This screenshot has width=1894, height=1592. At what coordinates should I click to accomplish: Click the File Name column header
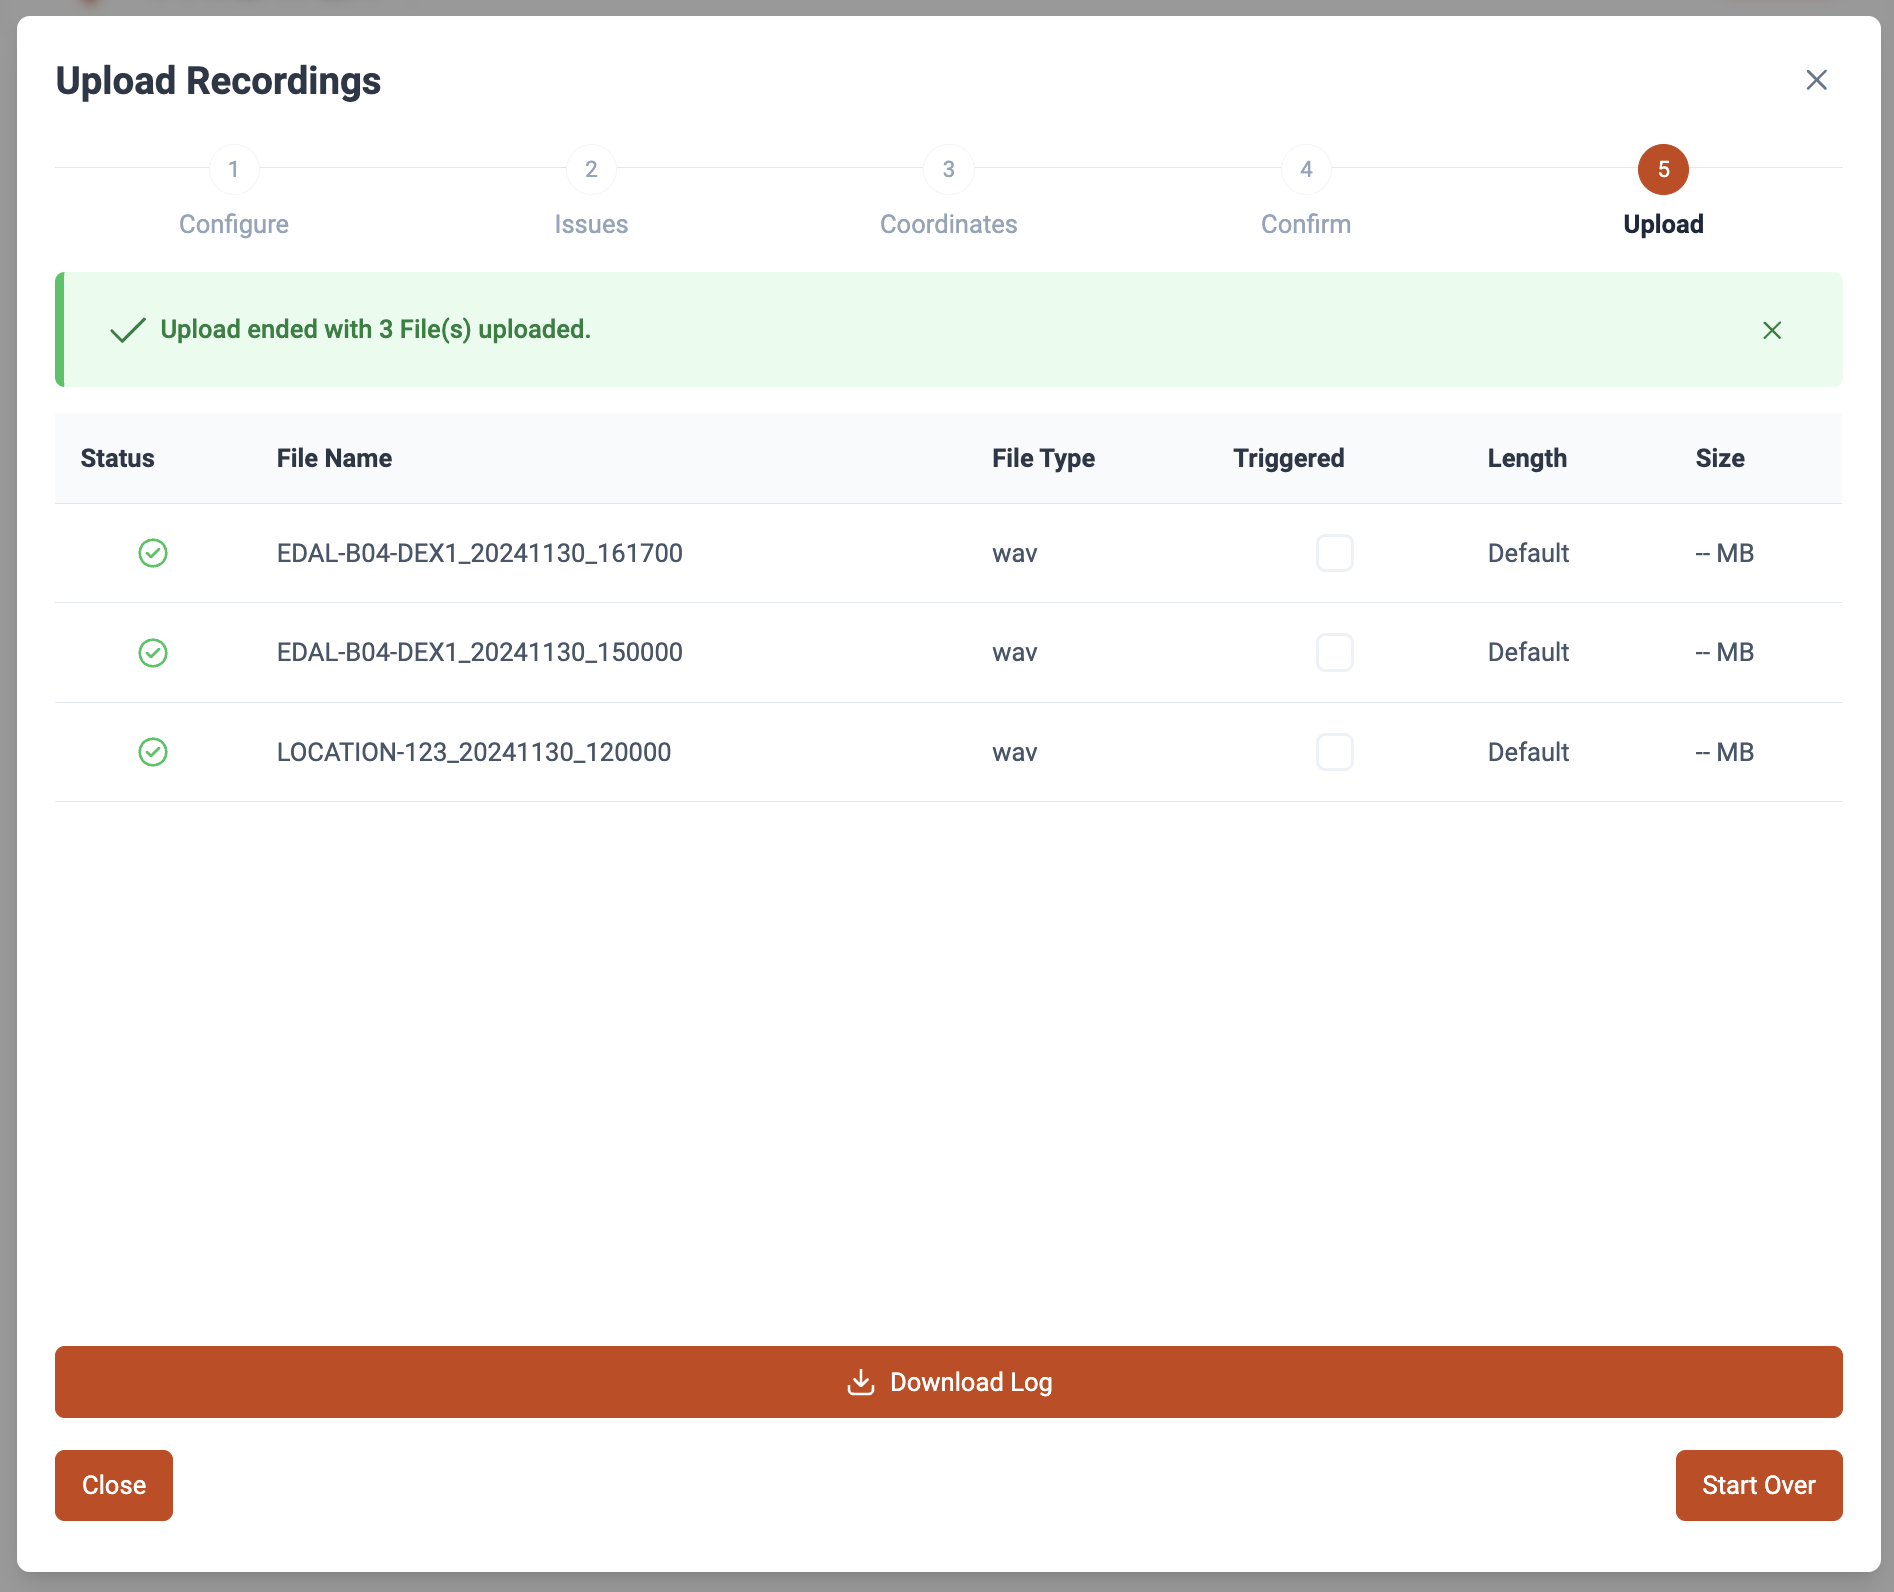pyautogui.click(x=334, y=458)
